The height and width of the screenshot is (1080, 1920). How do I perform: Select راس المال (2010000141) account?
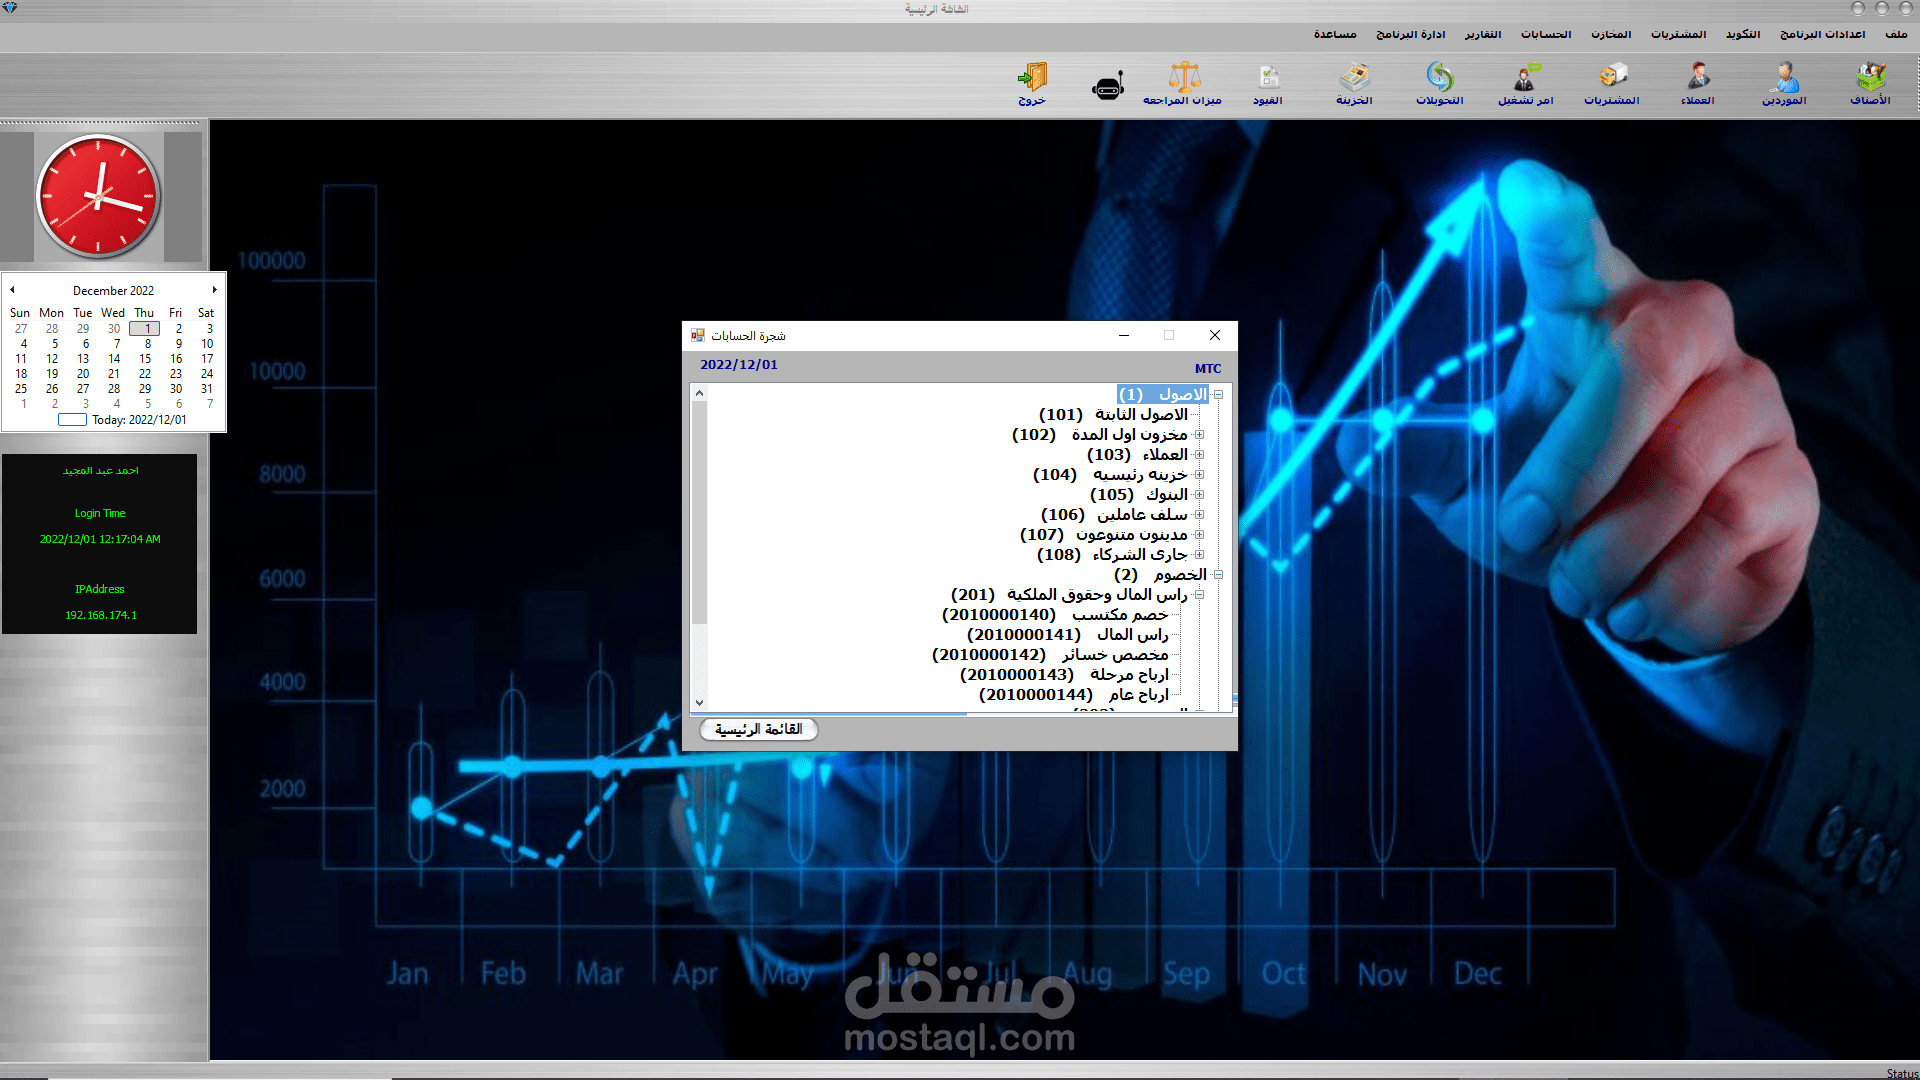(1067, 635)
